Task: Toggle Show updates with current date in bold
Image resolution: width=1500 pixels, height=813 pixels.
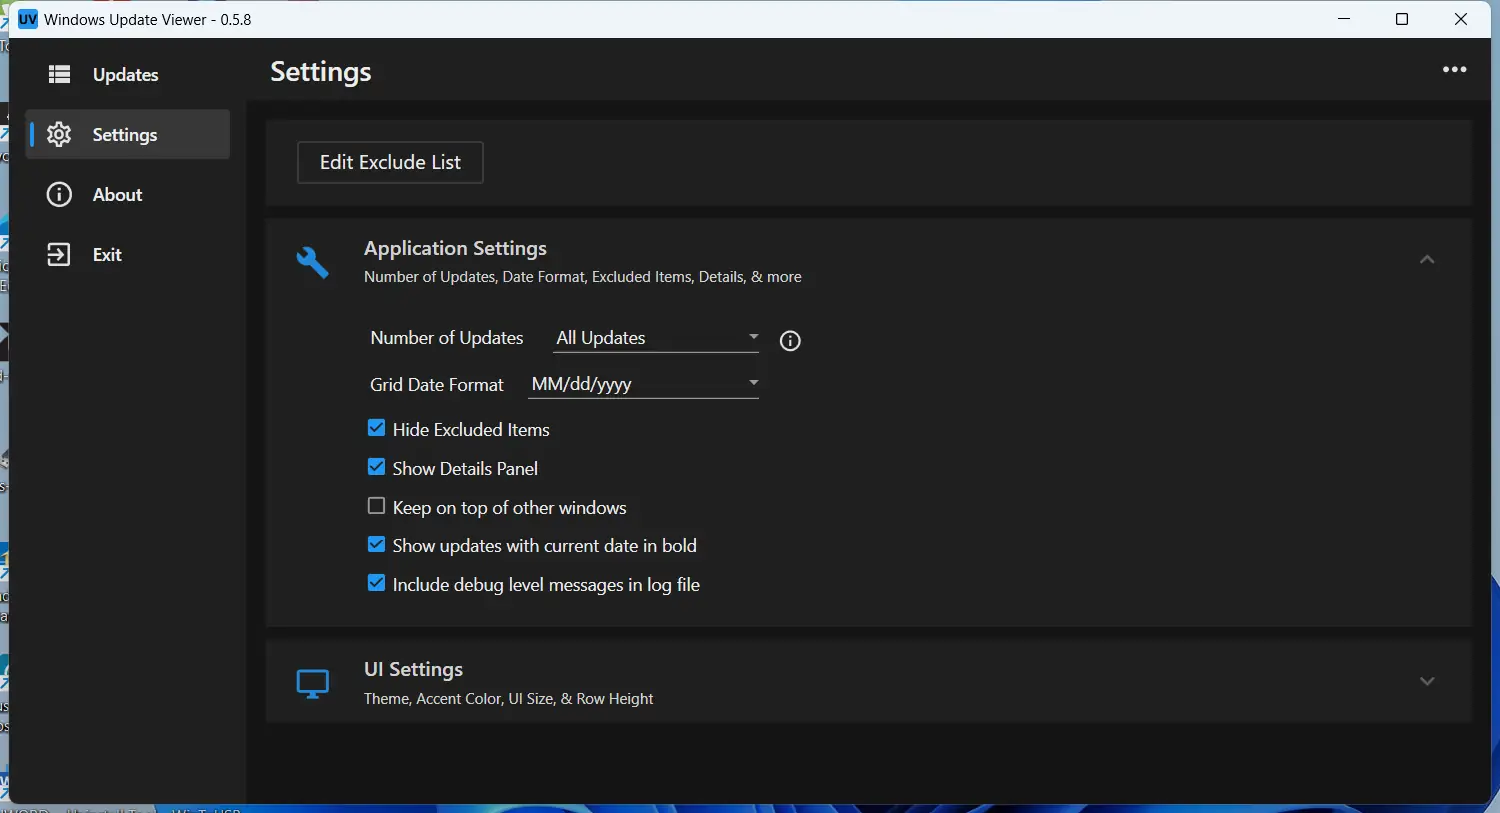Action: click(376, 545)
